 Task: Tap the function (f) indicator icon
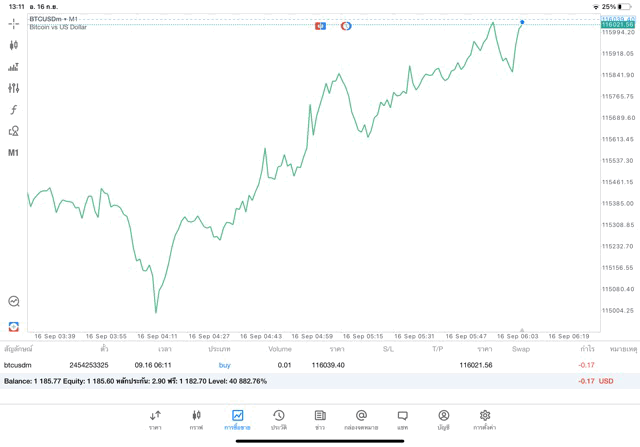point(14,110)
